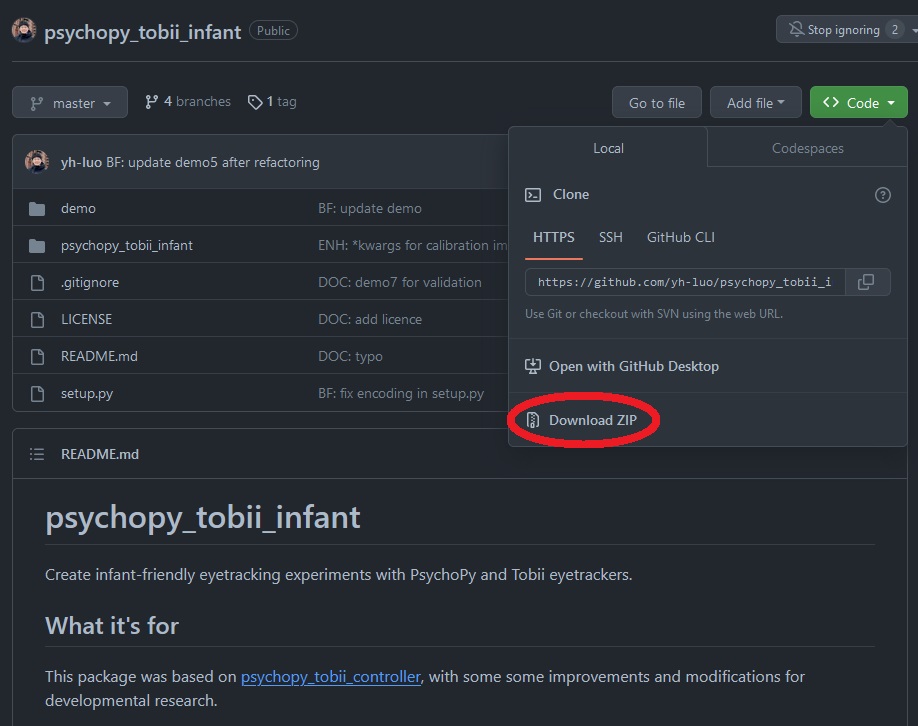
Task: Open README.md in the file list
Action: [x=99, y=356]
